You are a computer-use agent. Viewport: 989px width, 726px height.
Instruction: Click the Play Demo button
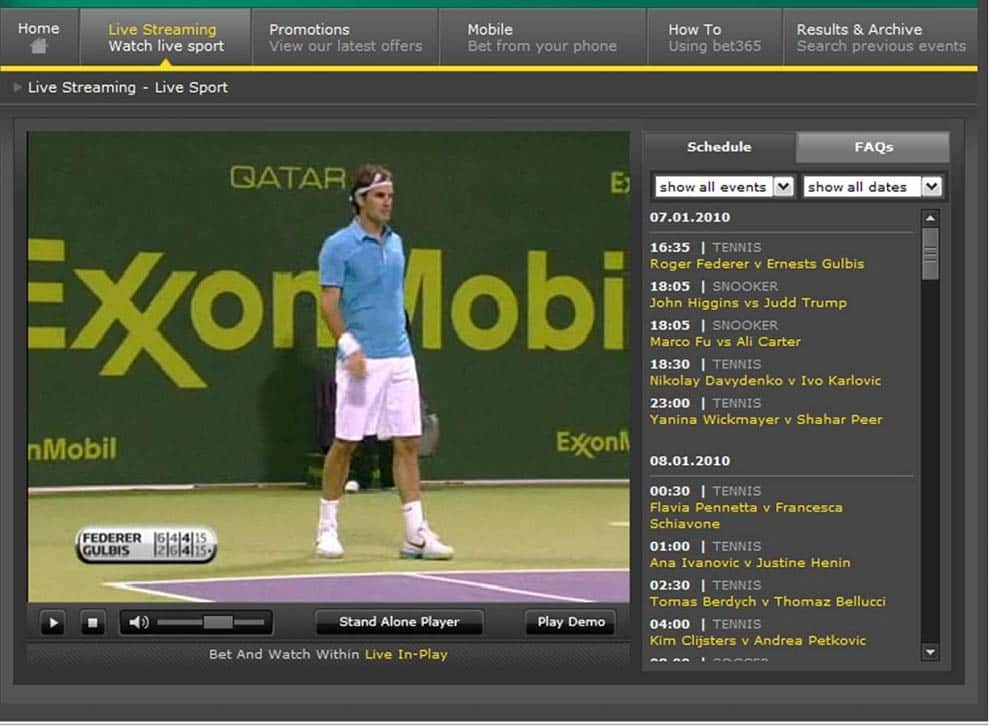coord(571,622)
